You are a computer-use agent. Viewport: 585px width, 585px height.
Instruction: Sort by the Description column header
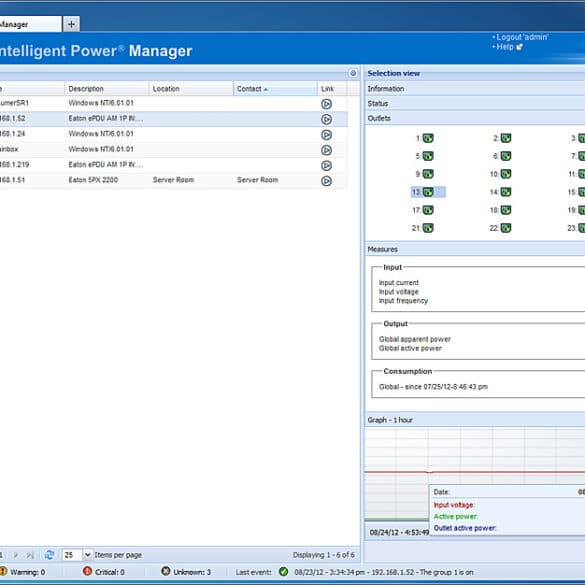pyautogui.click(x=107, y=89)
